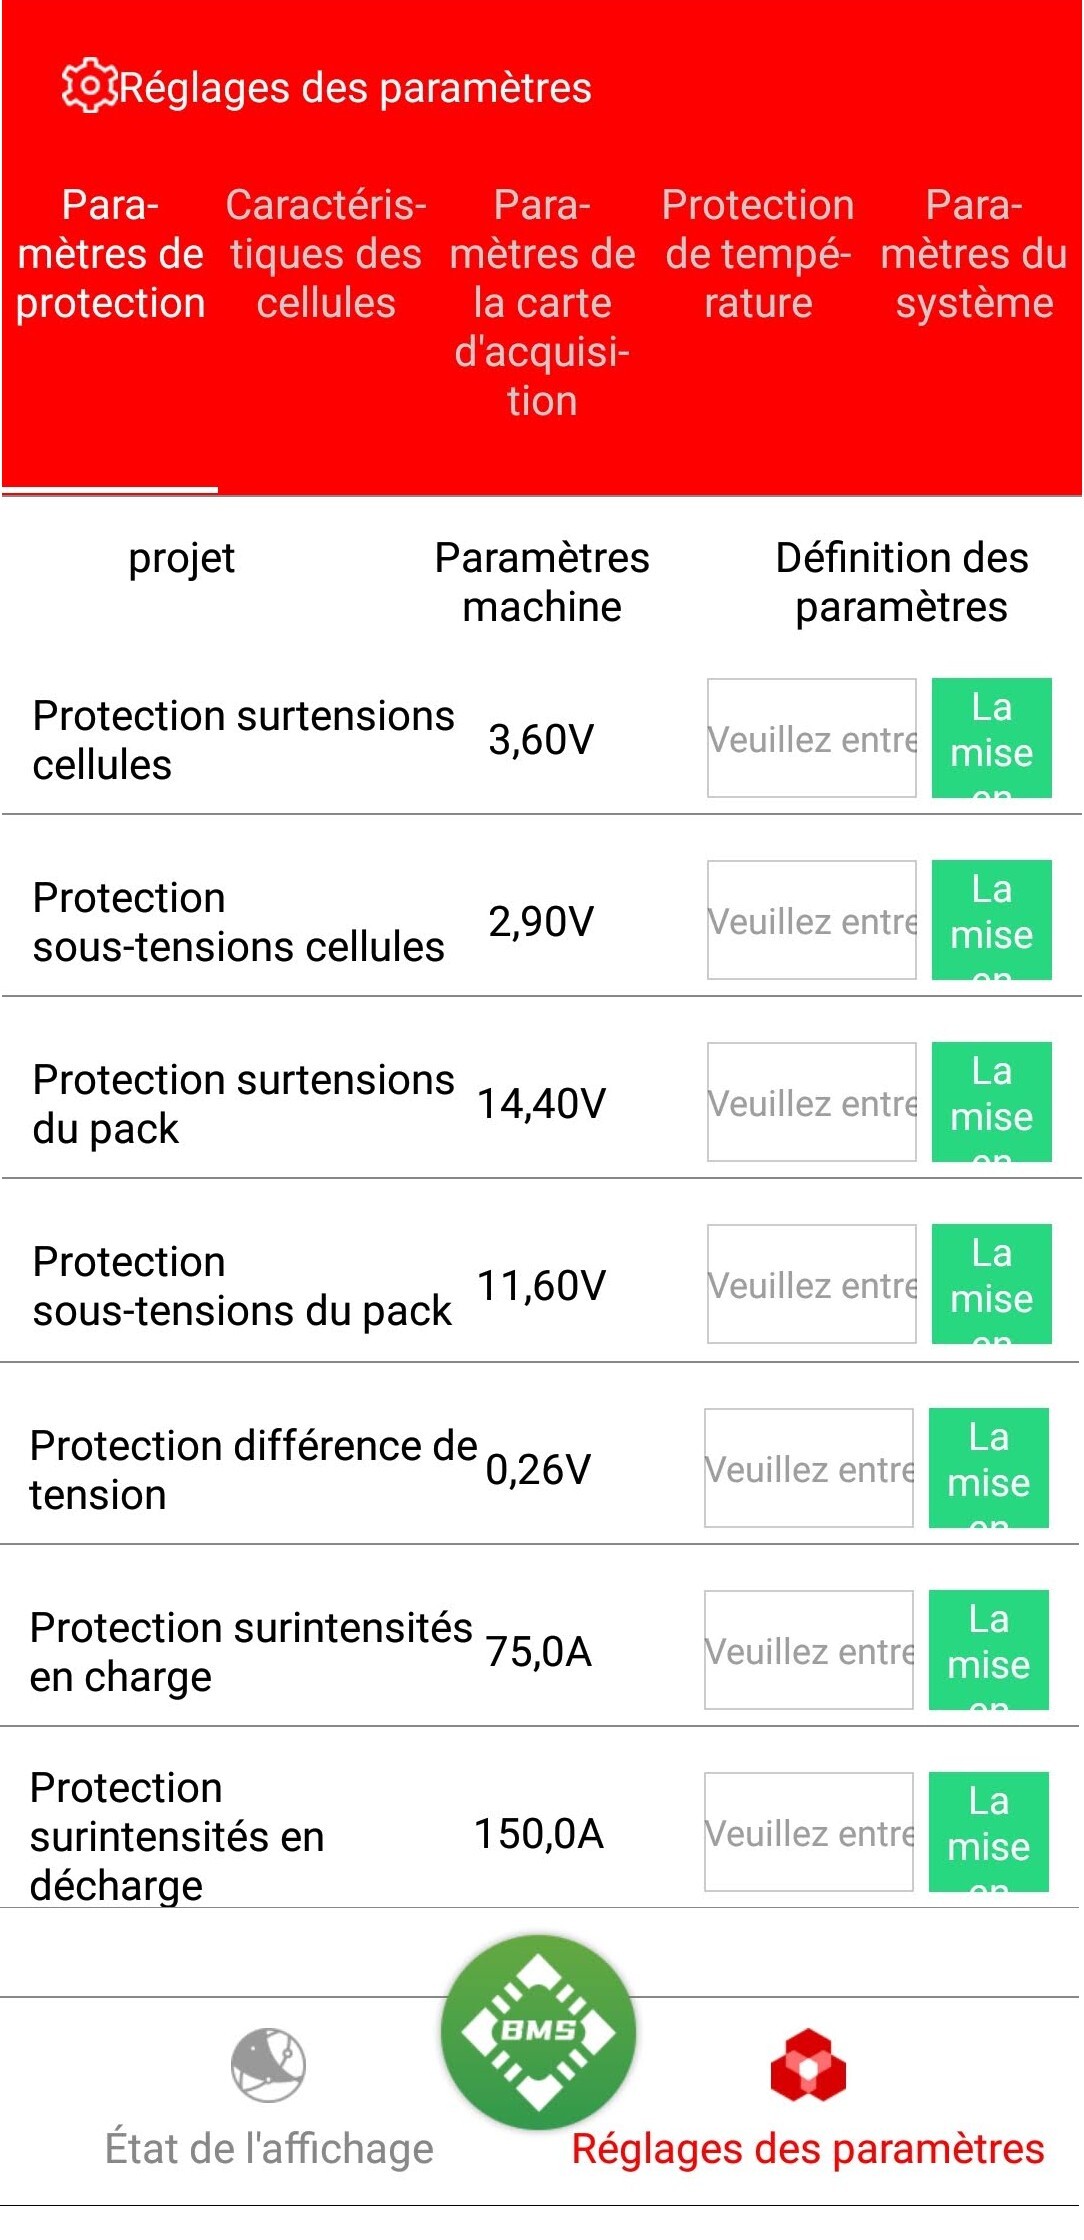Focus the cell overvoltage protection input field

coord(811,739)
